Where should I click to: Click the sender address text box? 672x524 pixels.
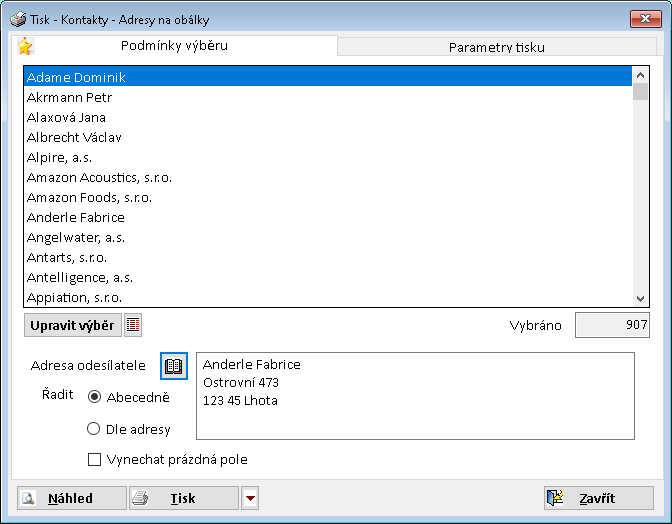pos(415,395)
